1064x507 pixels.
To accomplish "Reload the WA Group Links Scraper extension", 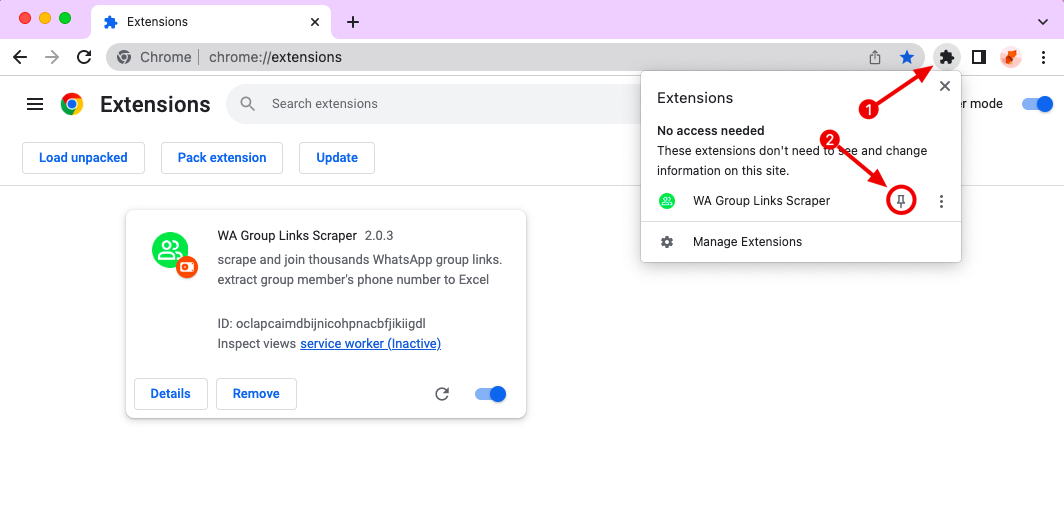I will click(442, 394).
